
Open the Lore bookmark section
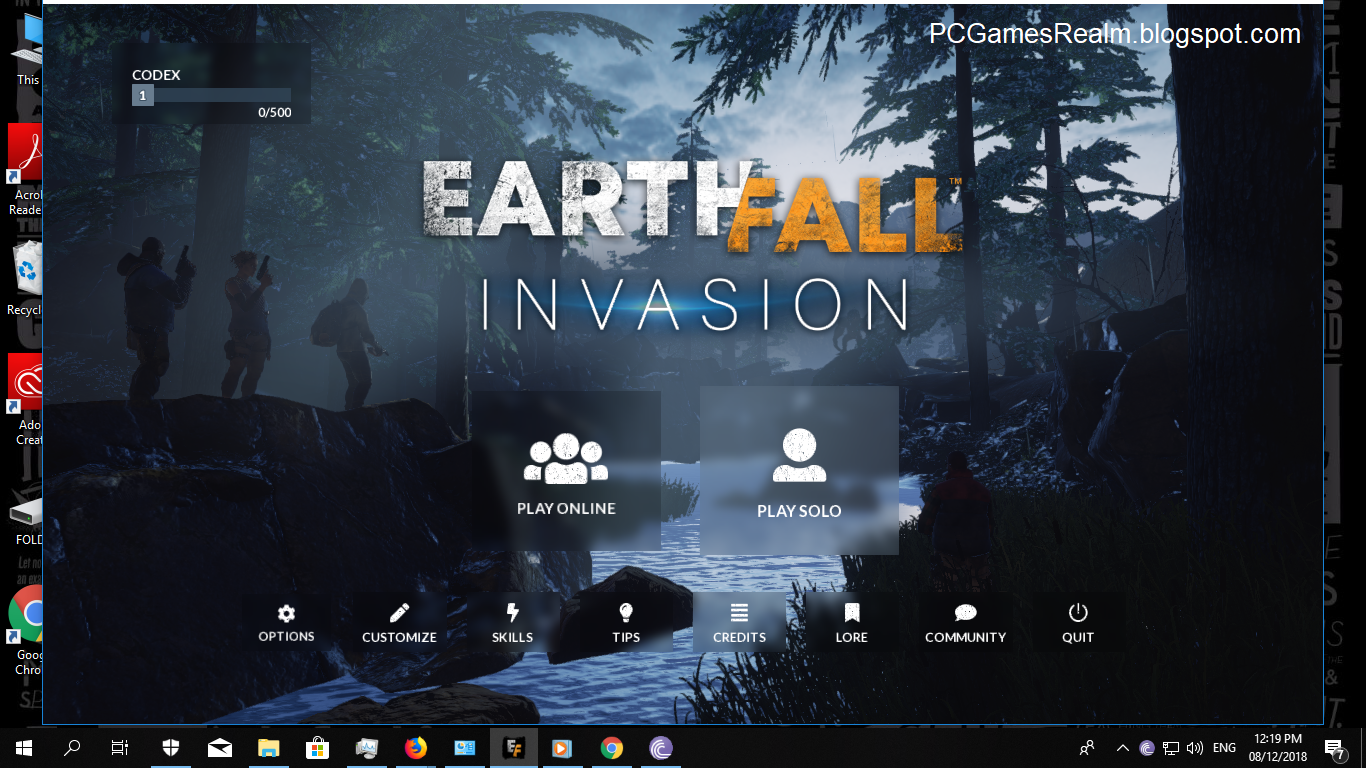click(852, 622)
